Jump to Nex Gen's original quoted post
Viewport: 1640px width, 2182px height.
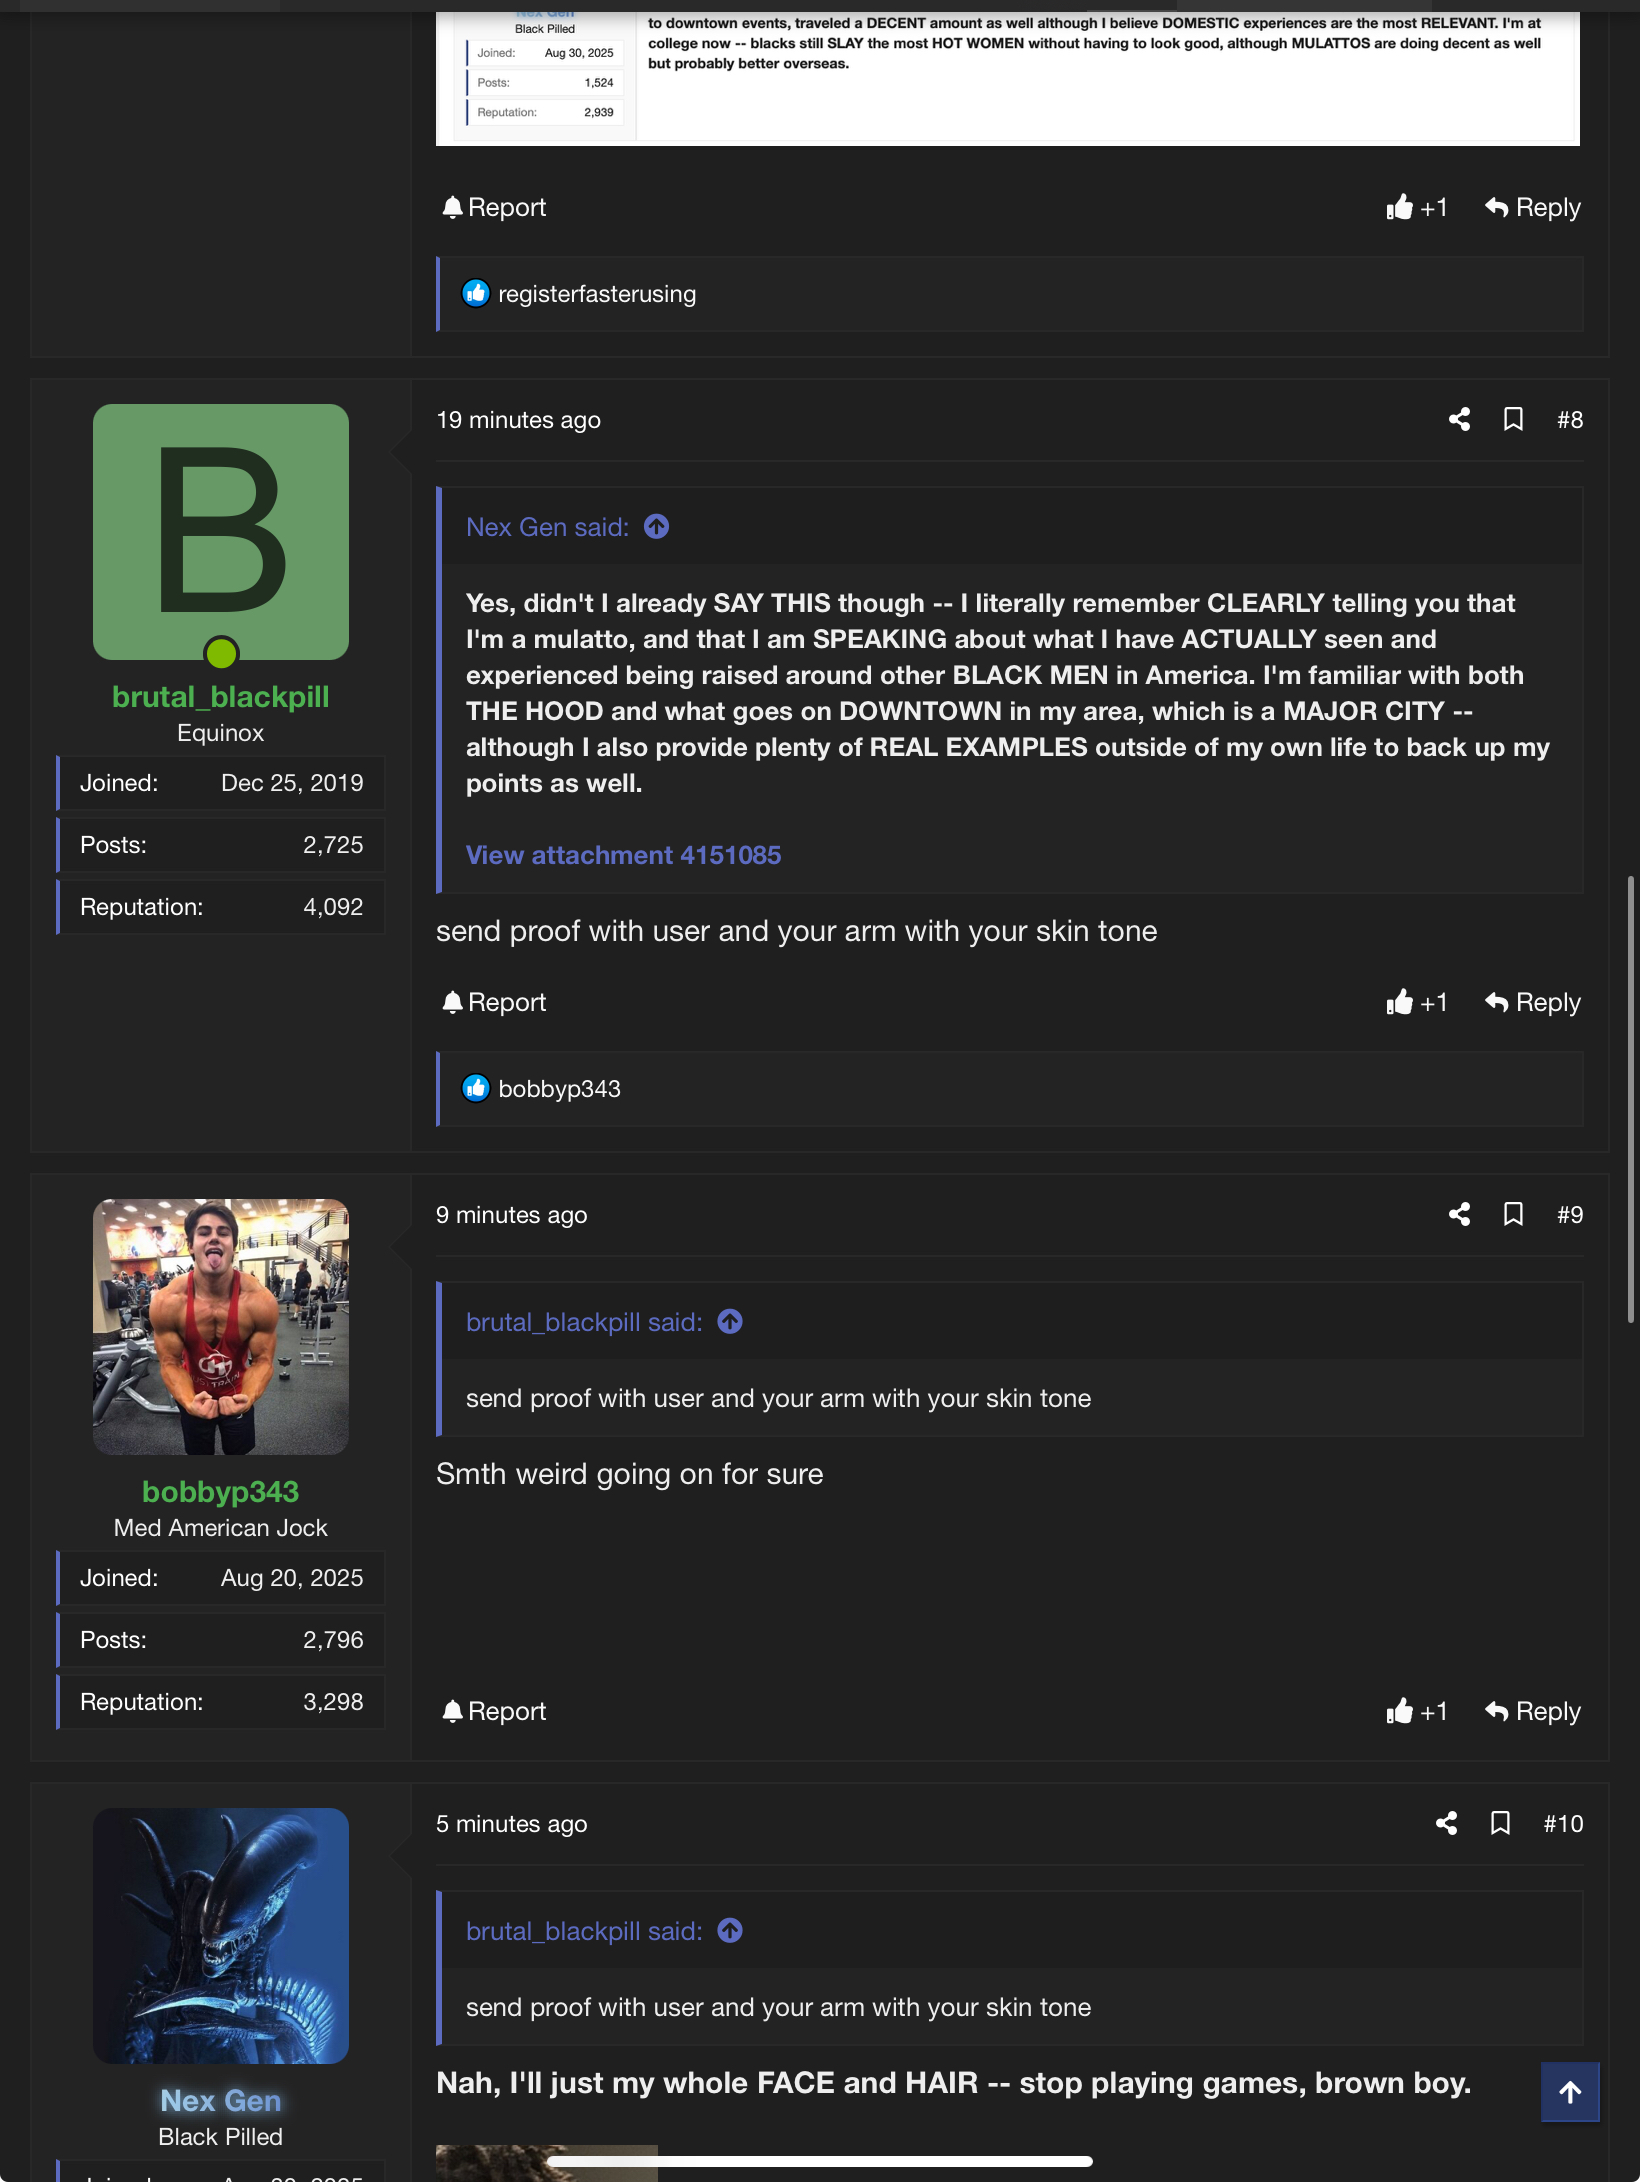click(656, 527)
